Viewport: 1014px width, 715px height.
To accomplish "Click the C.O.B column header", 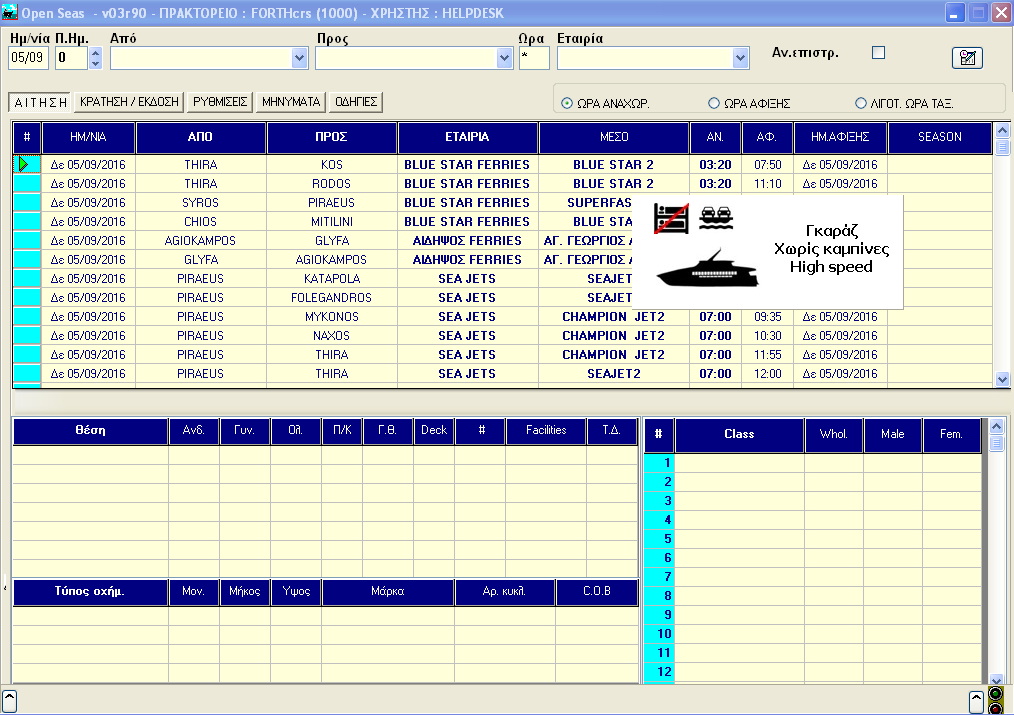I will (597, 592).
